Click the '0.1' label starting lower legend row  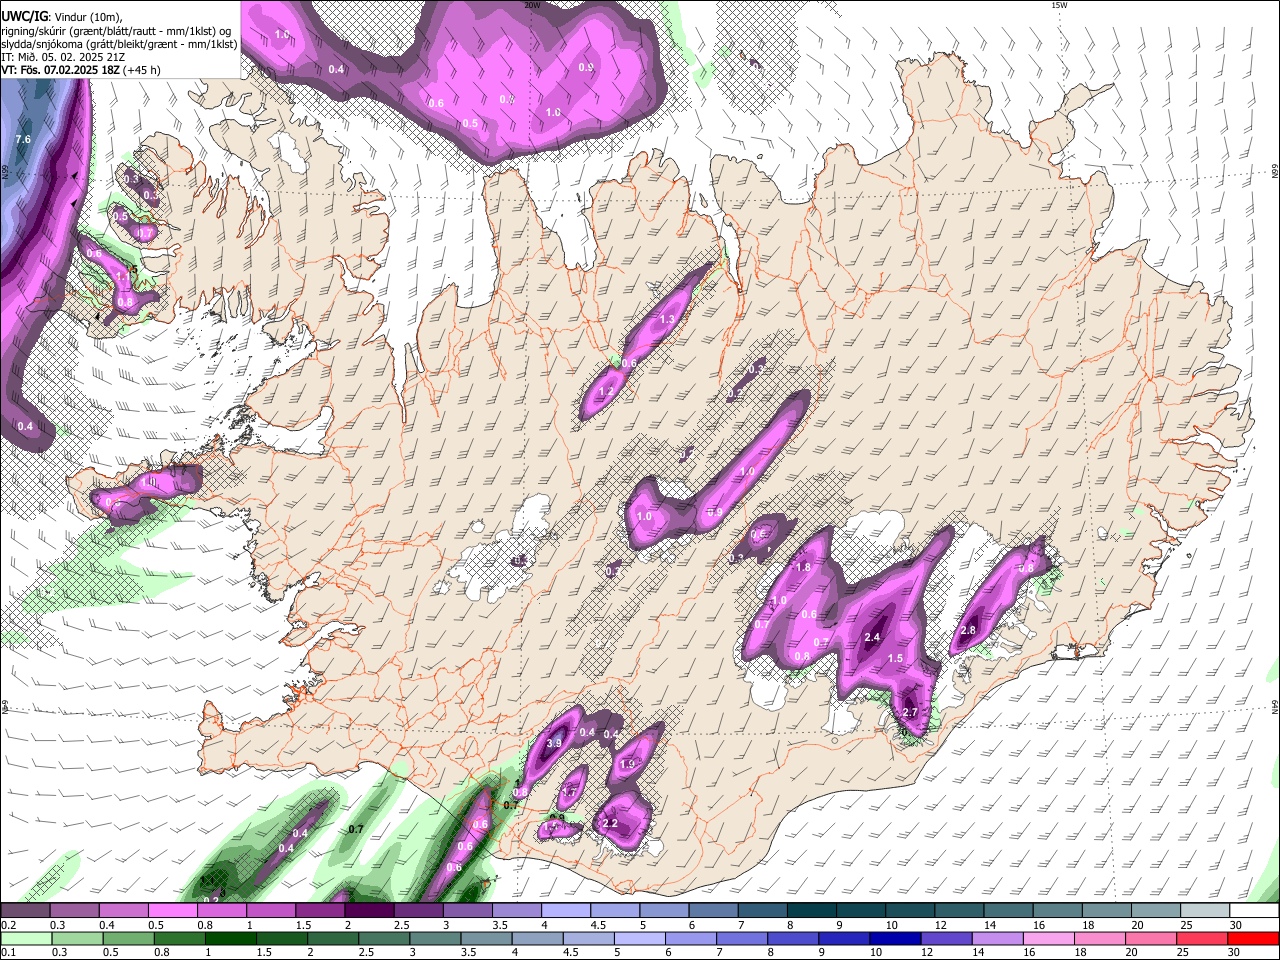(x=9, y=952)
